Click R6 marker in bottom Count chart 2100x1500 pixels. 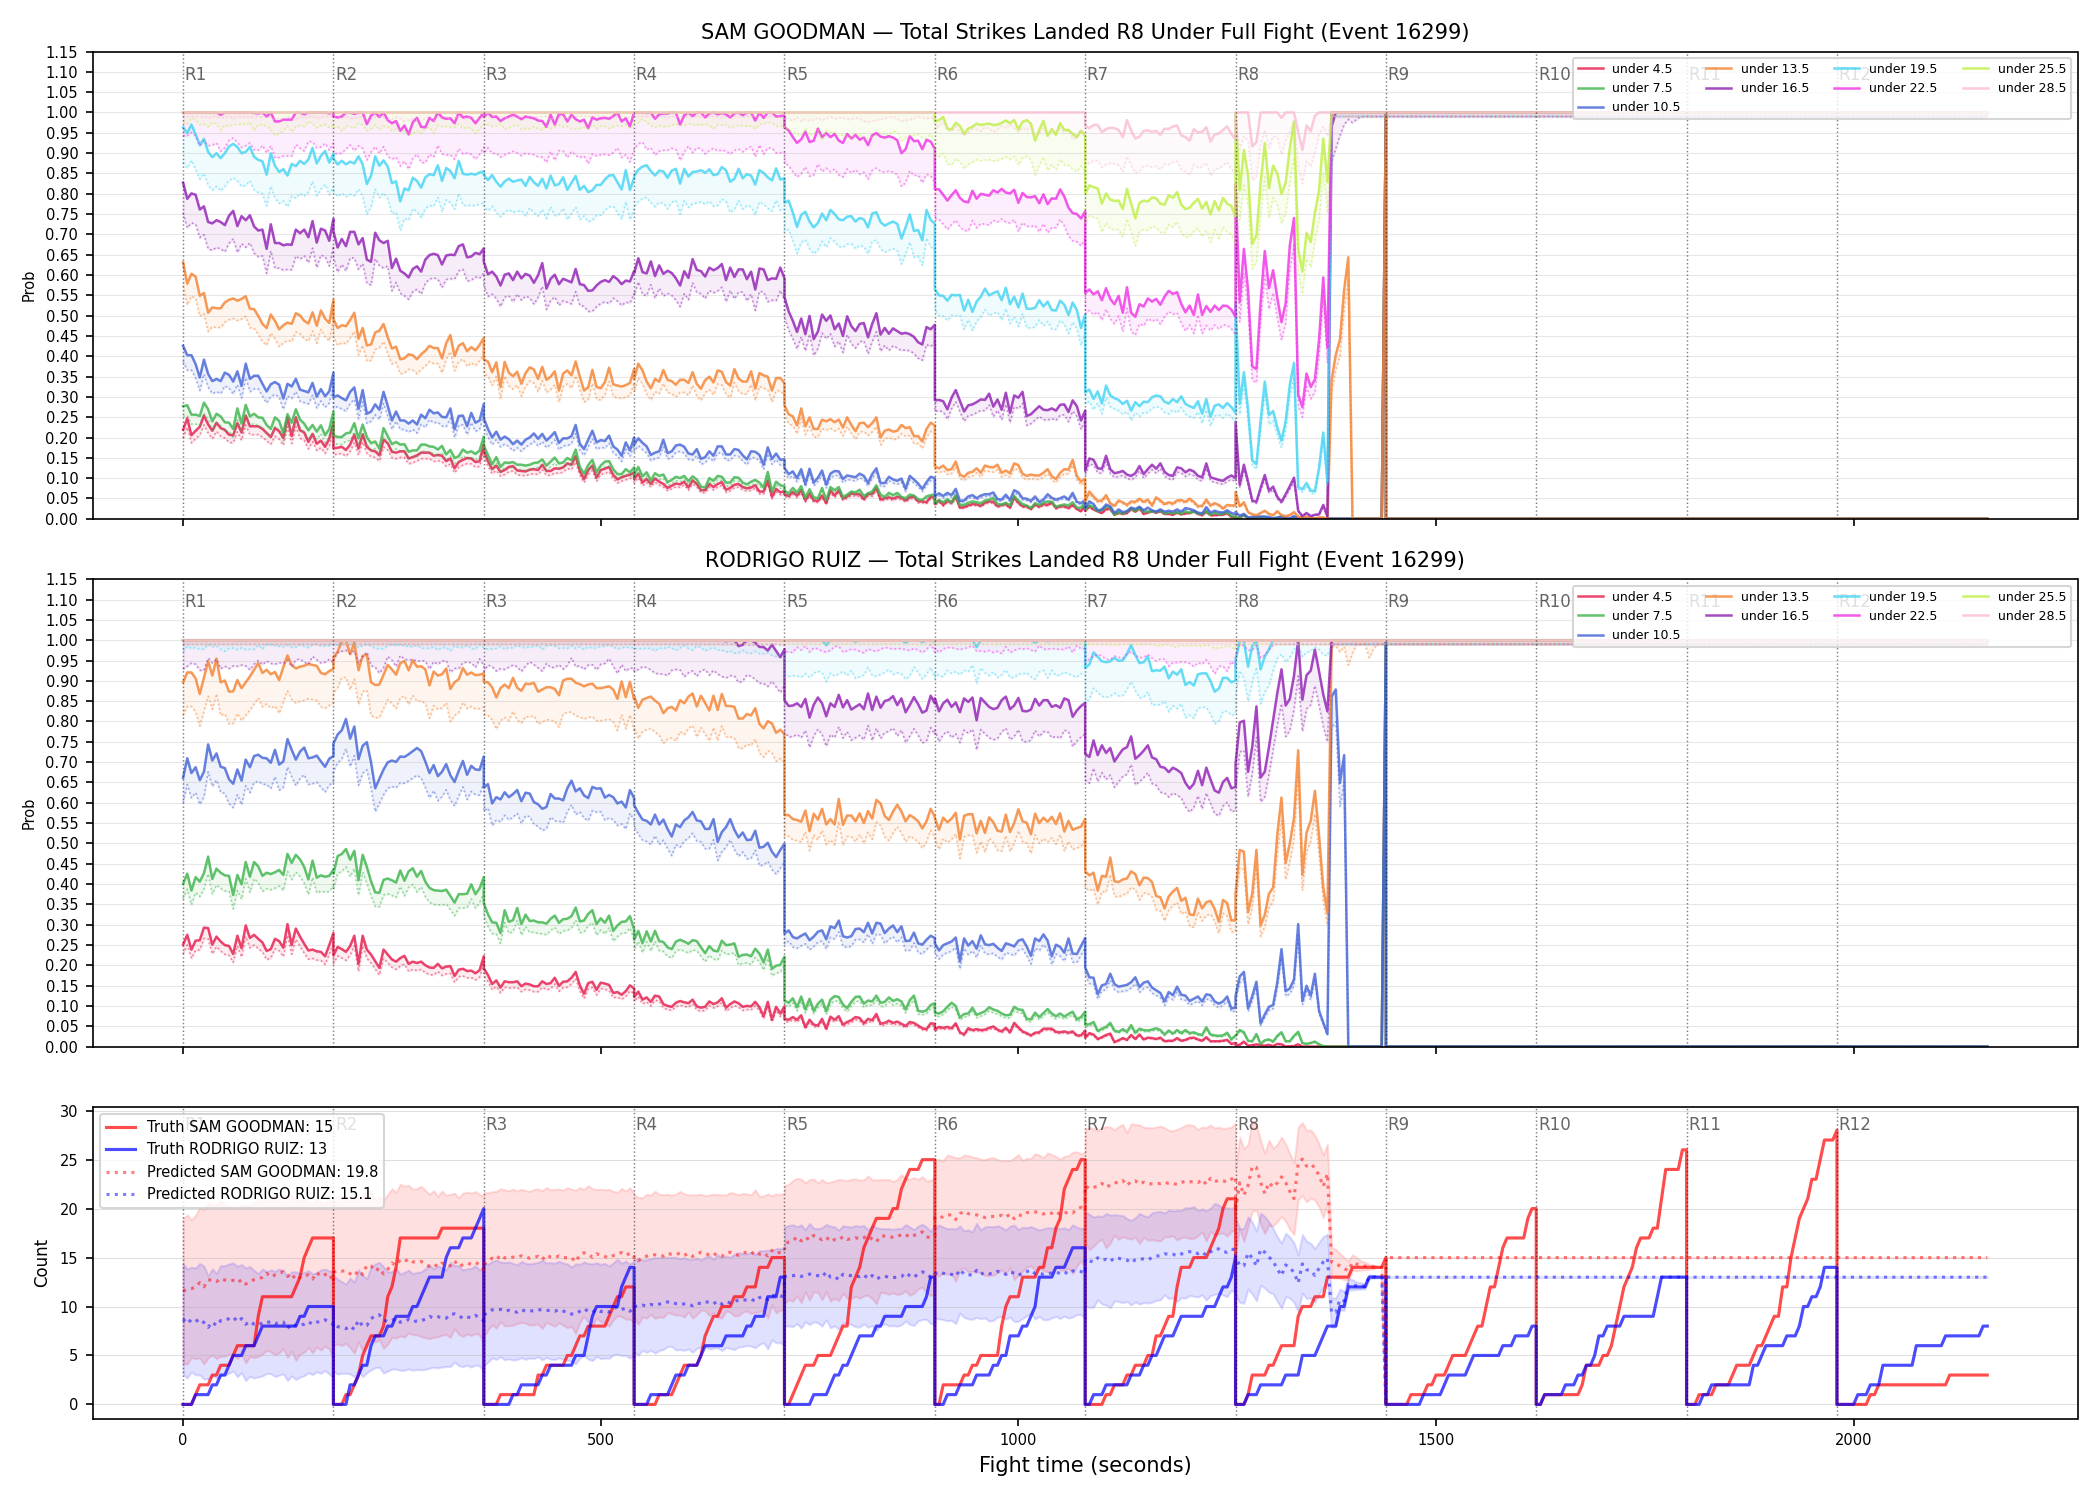(x=947, y=1124)
